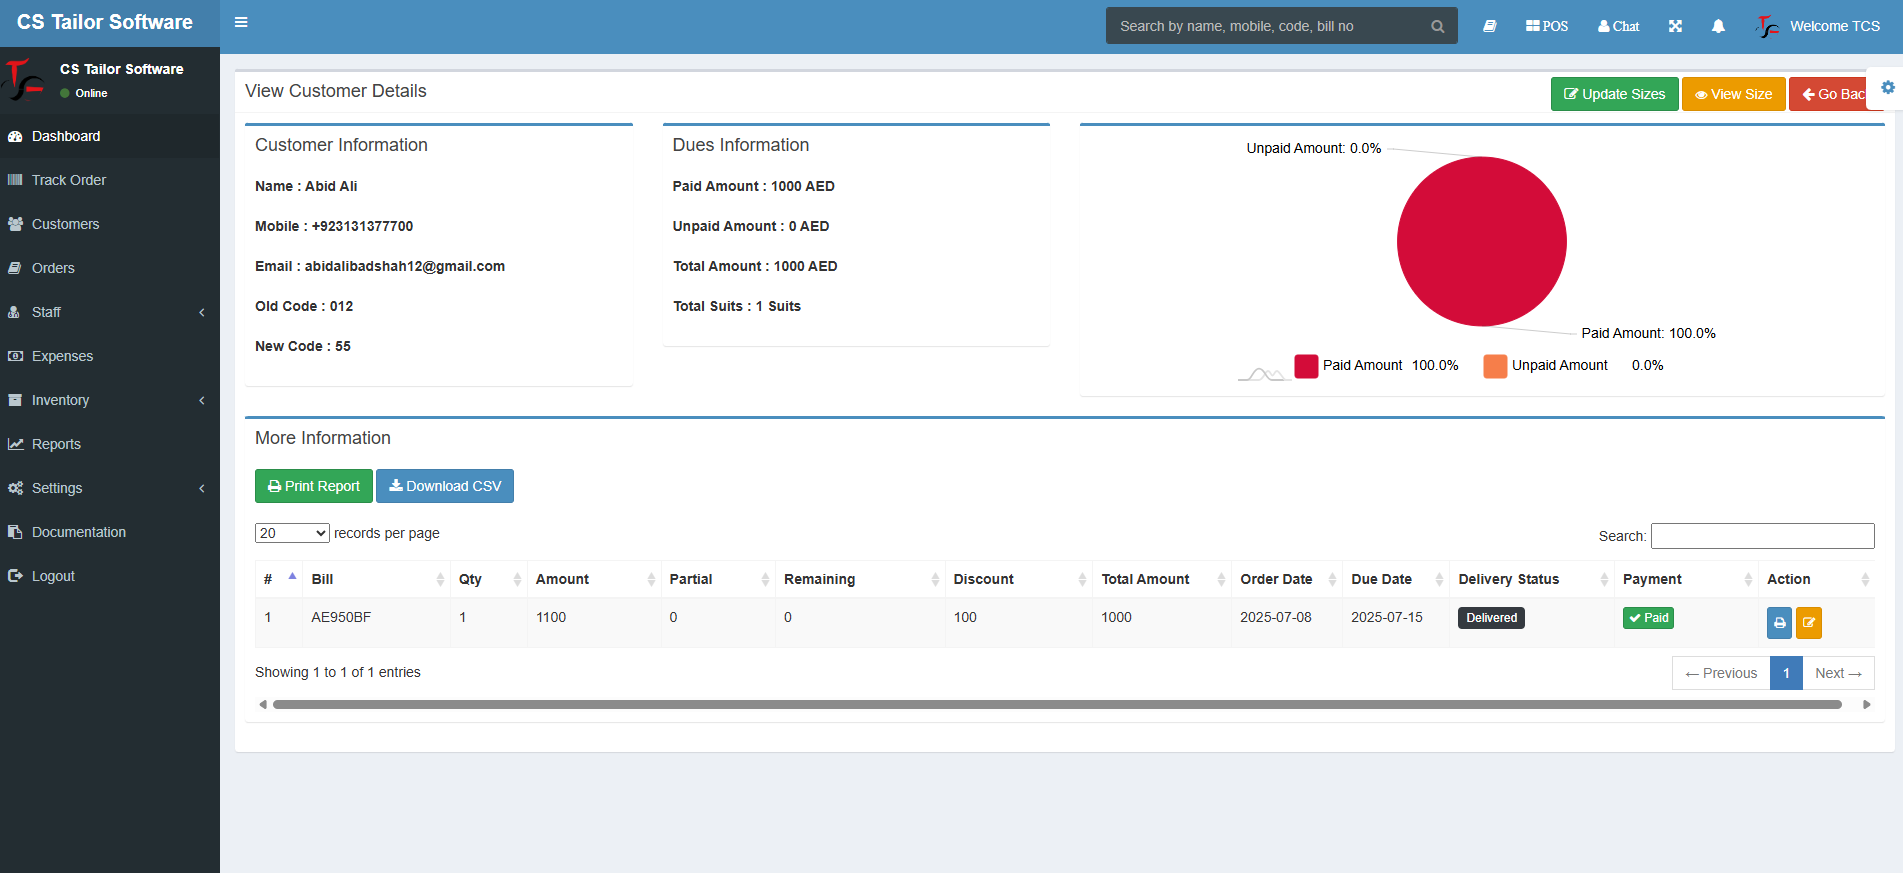
Task: Click the orange edit icon for bill AE950BF
Action: click(1808, 622)
